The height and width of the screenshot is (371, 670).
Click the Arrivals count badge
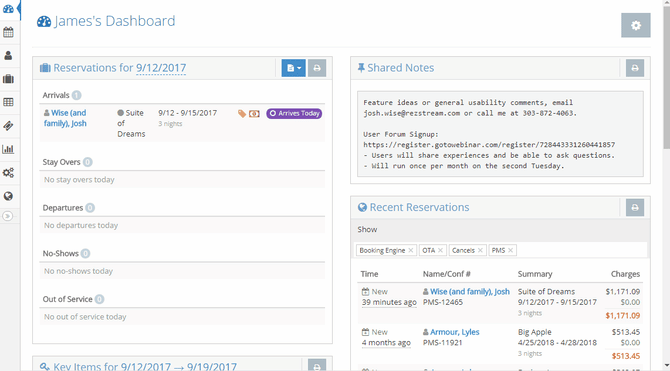pyautogui.click(x=76, y=95)
